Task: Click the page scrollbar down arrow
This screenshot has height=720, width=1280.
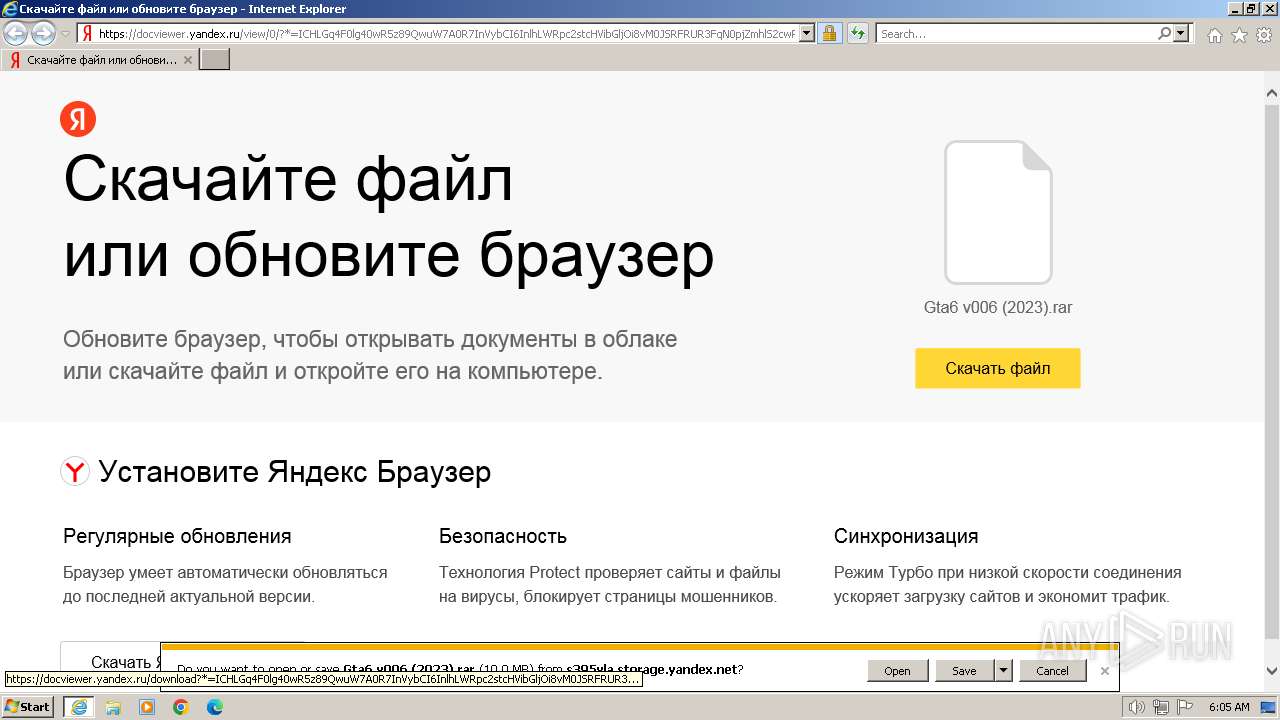Action: click(x=1272, y=671)
